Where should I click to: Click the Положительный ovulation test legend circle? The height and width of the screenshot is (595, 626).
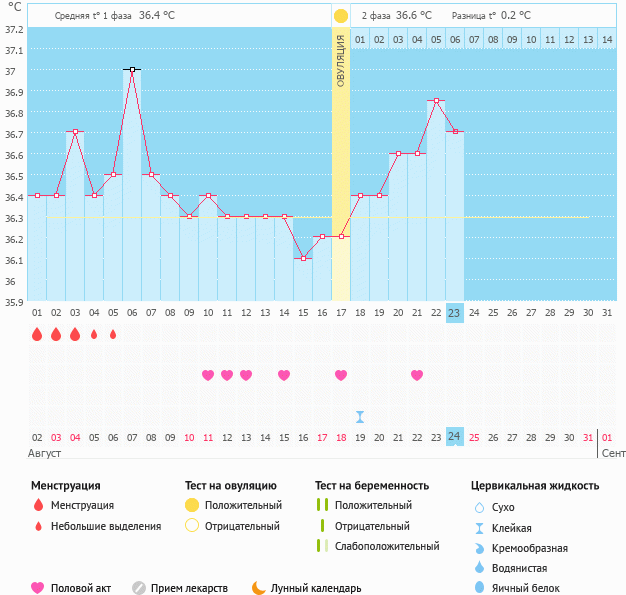(191, 505)
